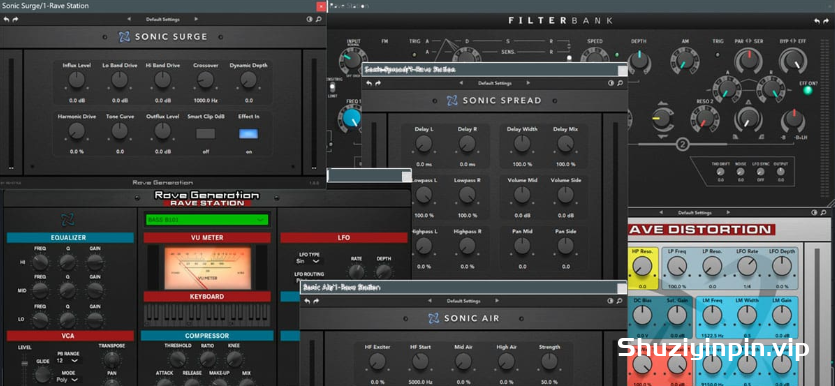Click the circled 2 marker in Filterbank
The image size is (835, 386).
click(683, 144)
